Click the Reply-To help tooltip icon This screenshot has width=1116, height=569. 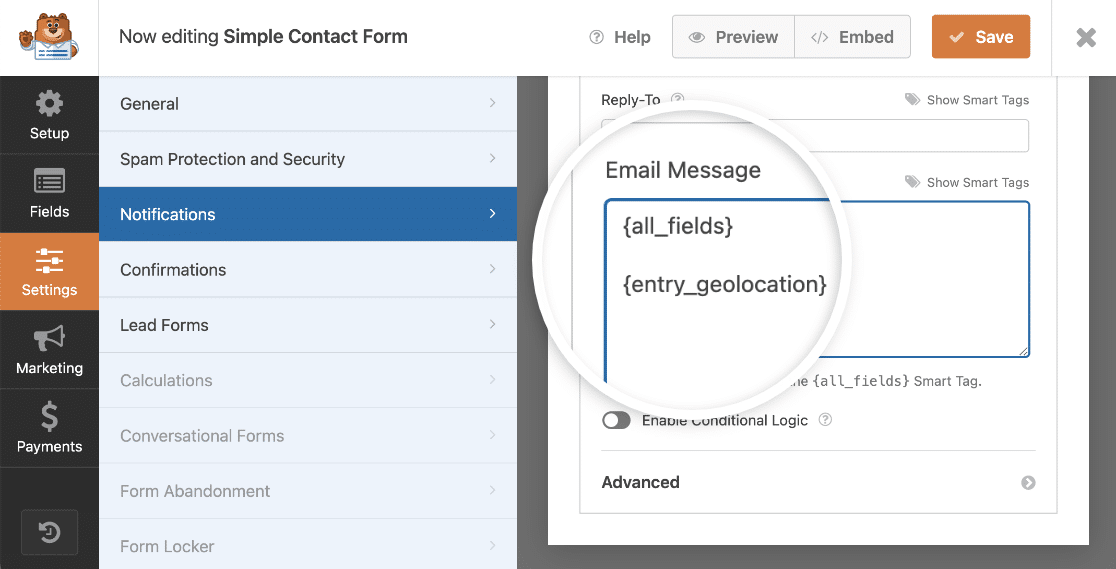(x=678, y=100)
